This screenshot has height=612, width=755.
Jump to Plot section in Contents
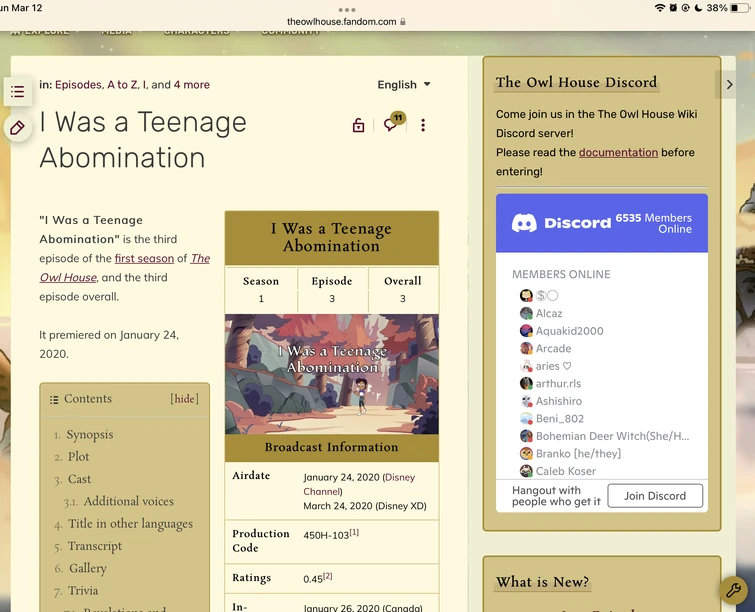(78, 457)
